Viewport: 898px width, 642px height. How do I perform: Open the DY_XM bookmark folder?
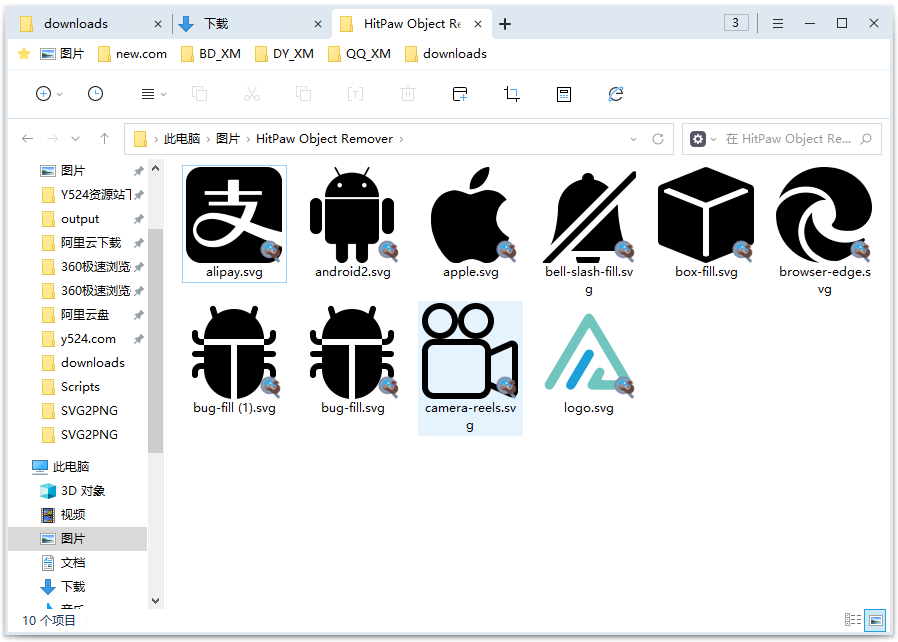pos(284,54)
